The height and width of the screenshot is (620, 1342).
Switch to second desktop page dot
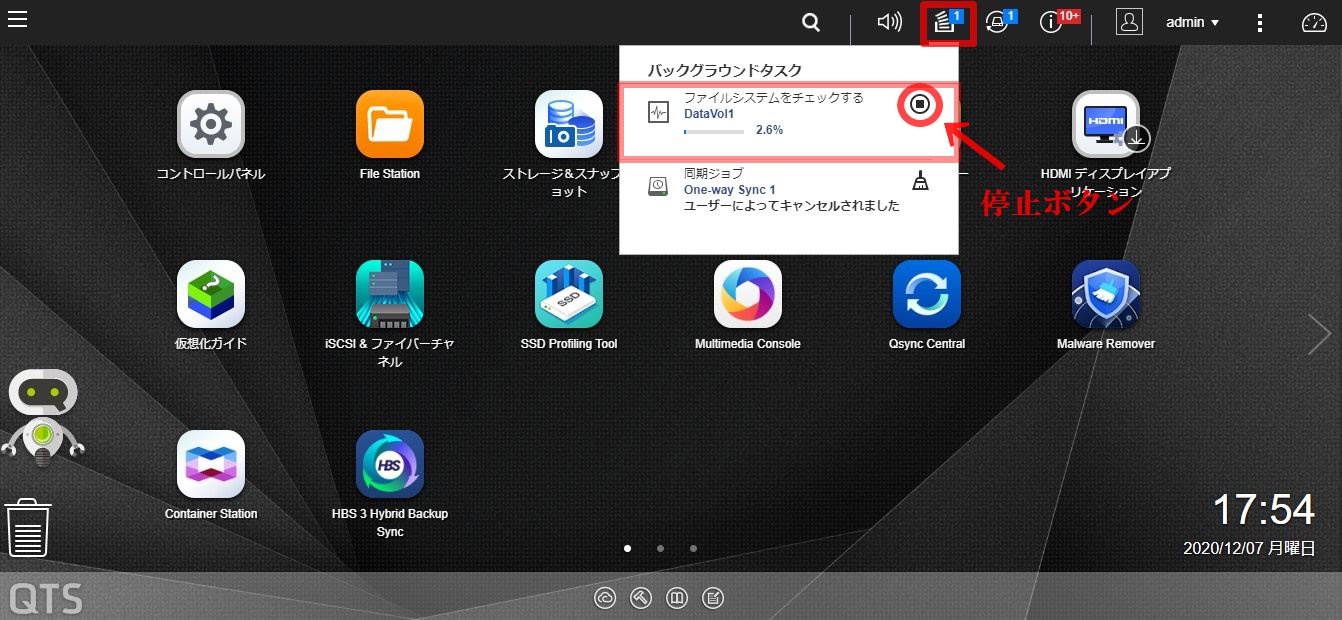coord(660,548)
